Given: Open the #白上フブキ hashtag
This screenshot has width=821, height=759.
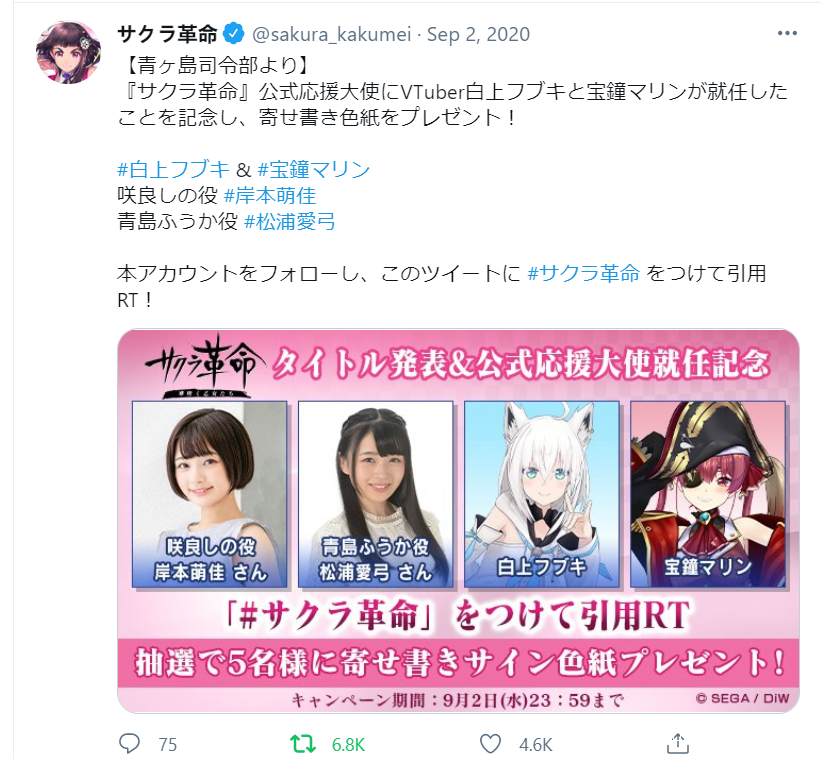Looking at the screenshot, I should click(x=173, y=170).
